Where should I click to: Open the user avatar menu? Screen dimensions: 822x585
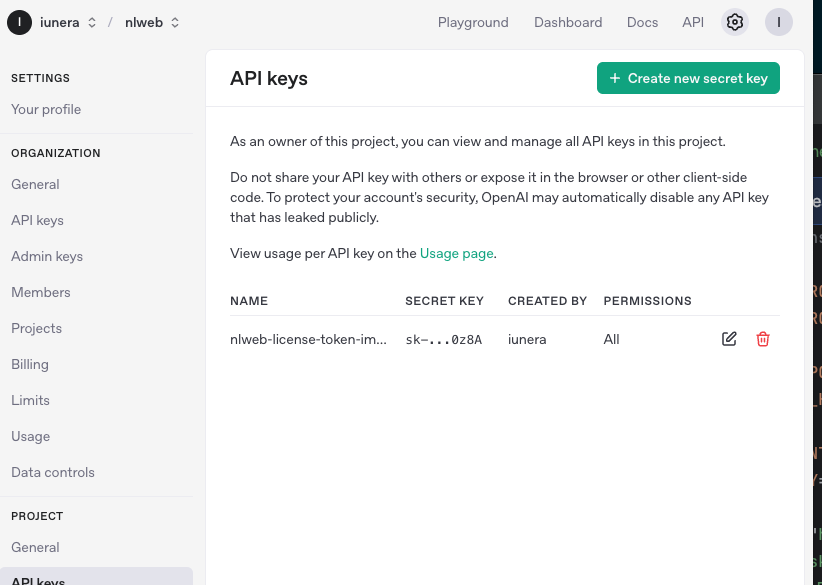(x=778, y=22)
